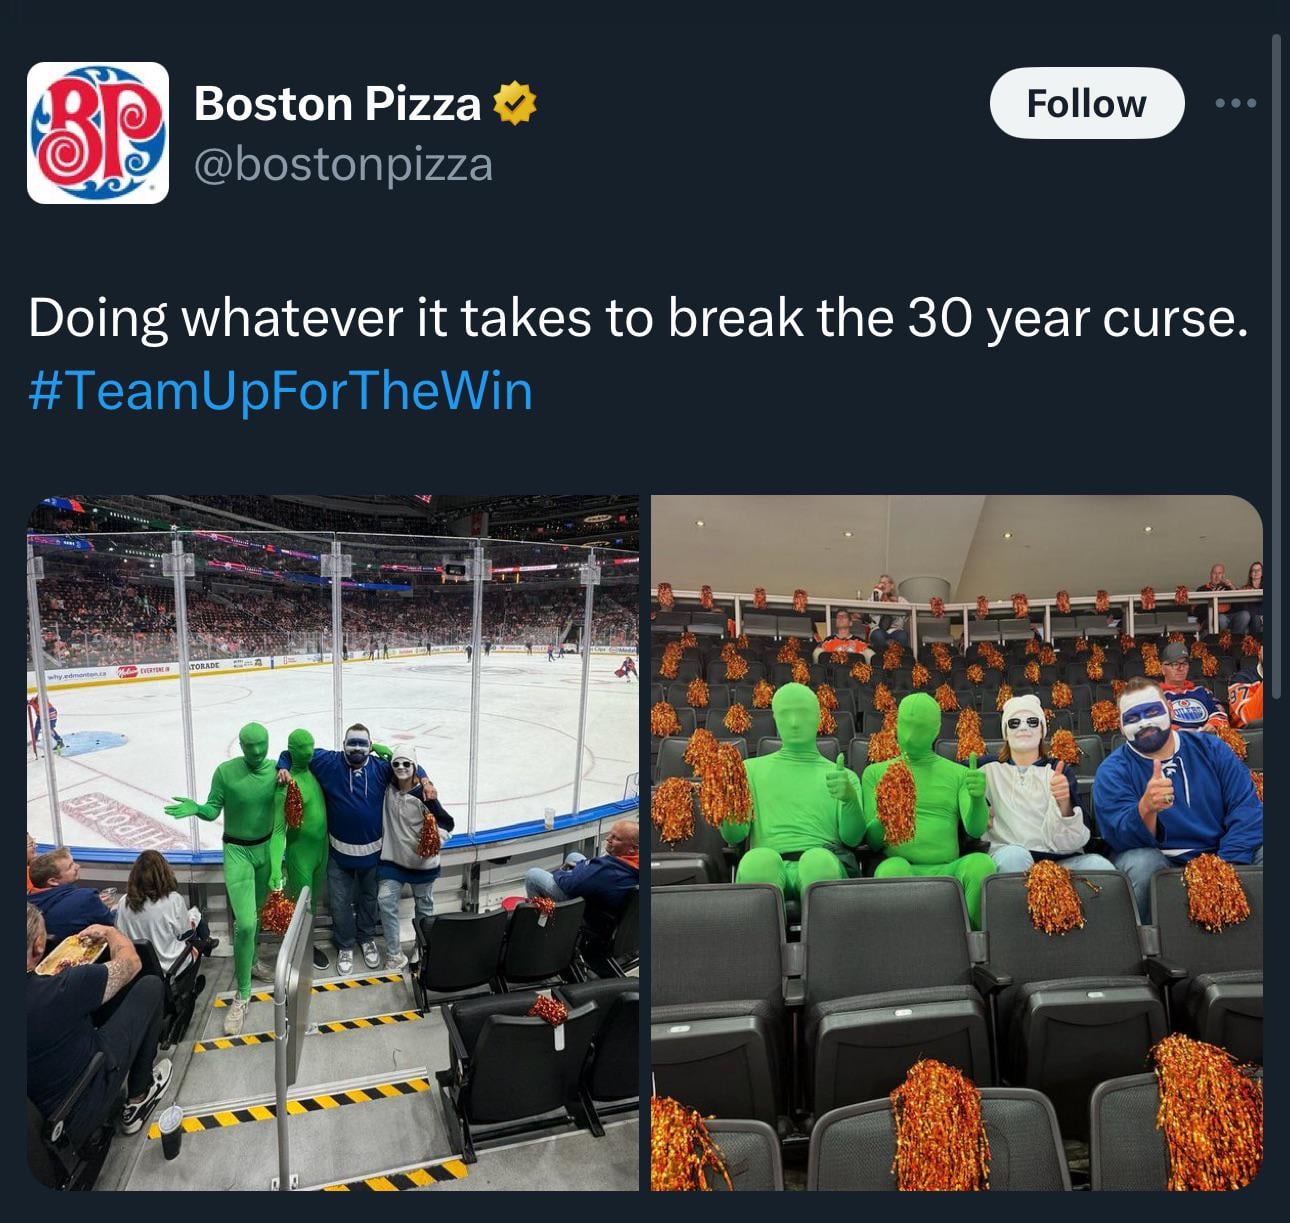Click the gold verified badge
The height and width of the screenshot is (1223, 1290).
(x=516, y=103)
